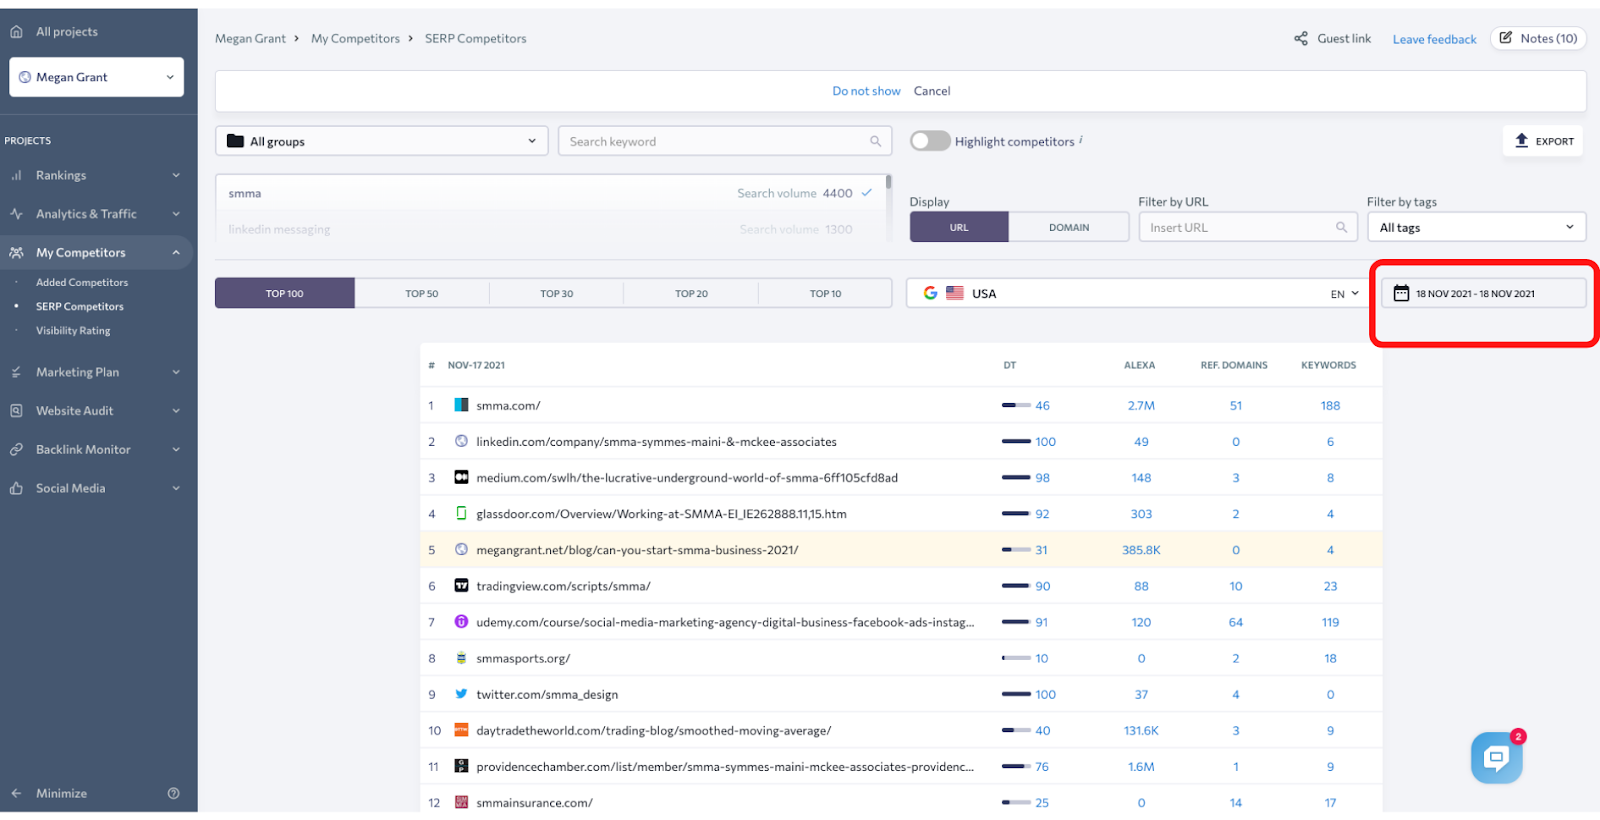Switch Display to URL
The height and width of the screenshot is (820, 1600).
pyautogui.click(x=959, y=227)
